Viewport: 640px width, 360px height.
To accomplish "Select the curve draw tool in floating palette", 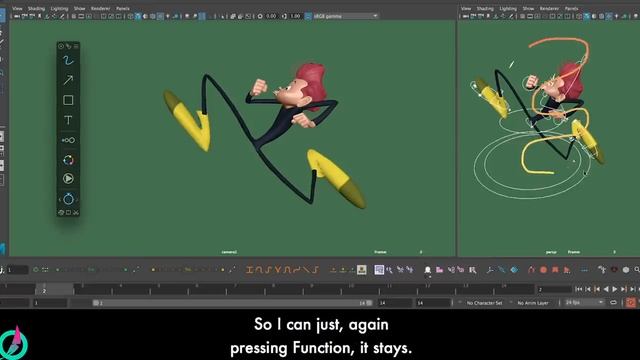I will click(68, 61).
